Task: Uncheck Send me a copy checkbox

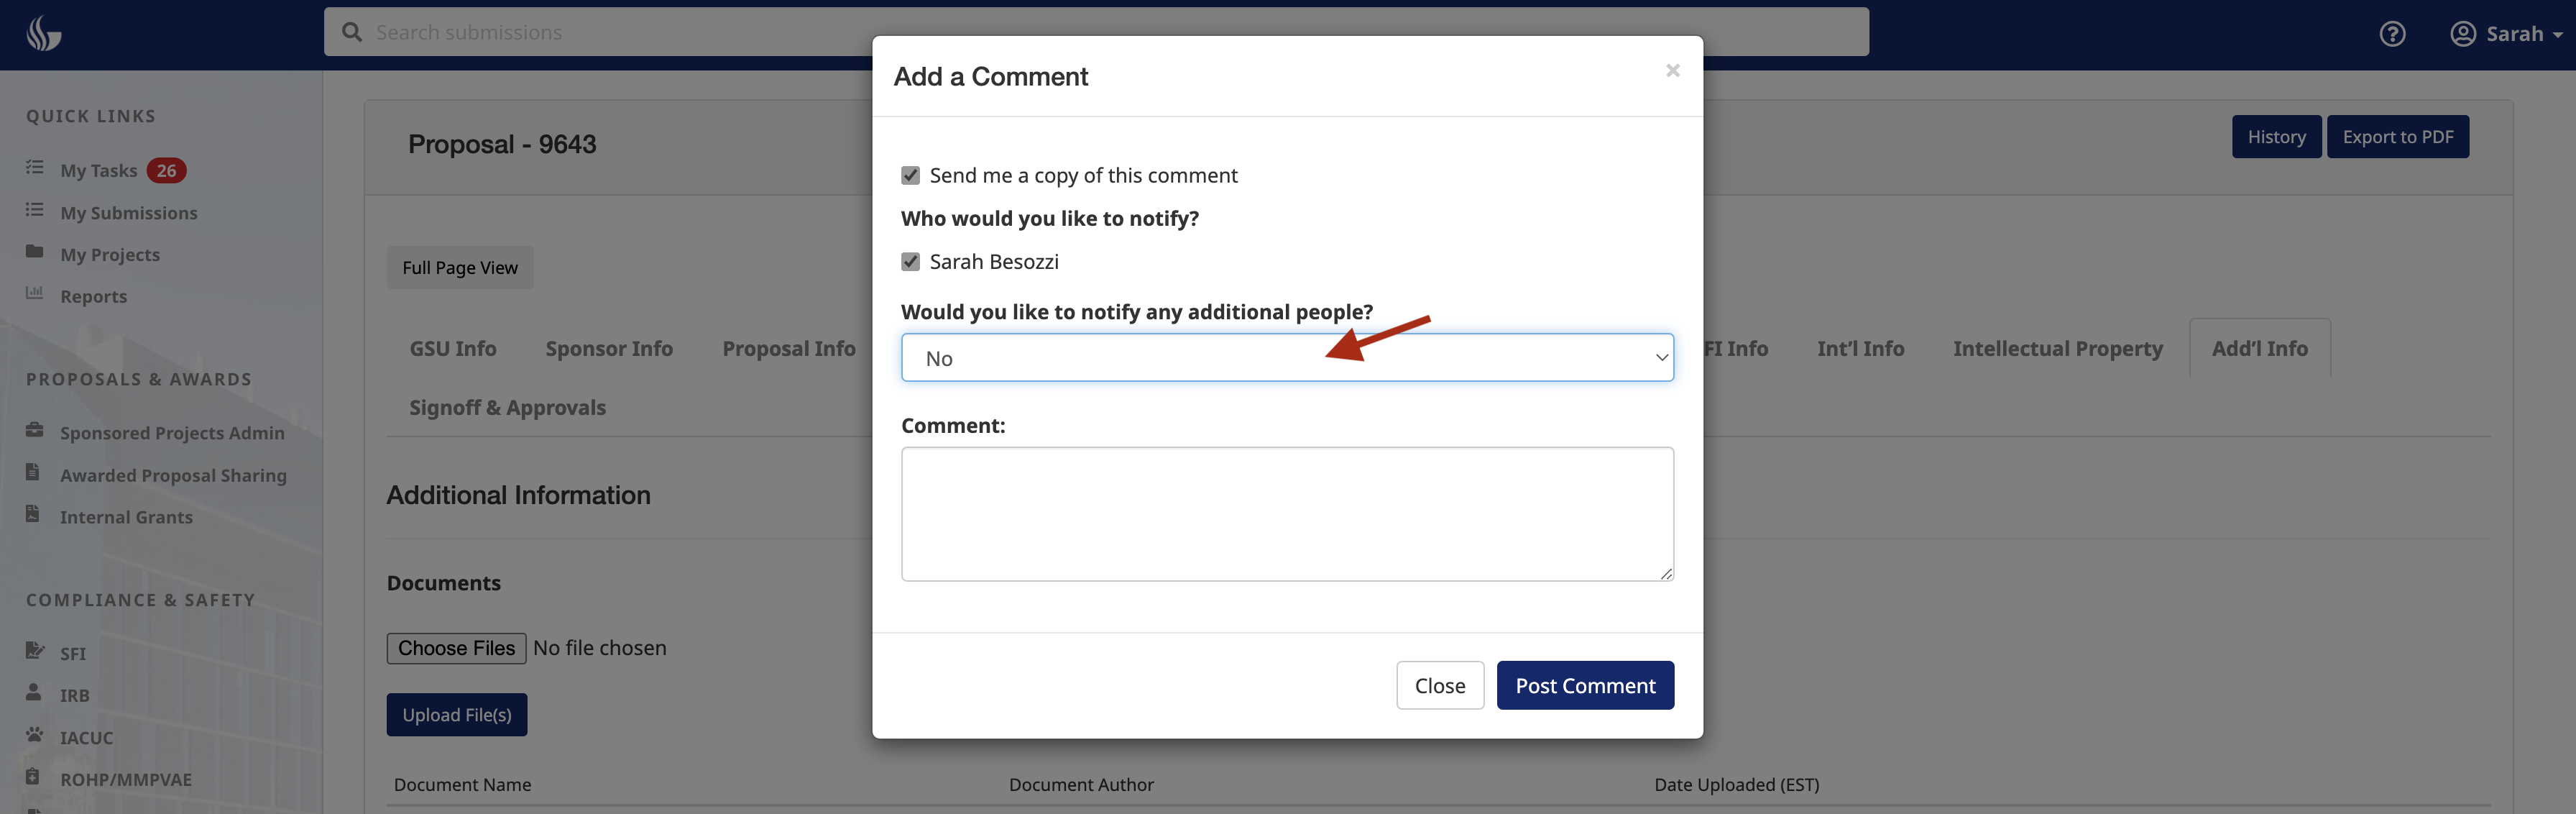Action: click(910, 176)
